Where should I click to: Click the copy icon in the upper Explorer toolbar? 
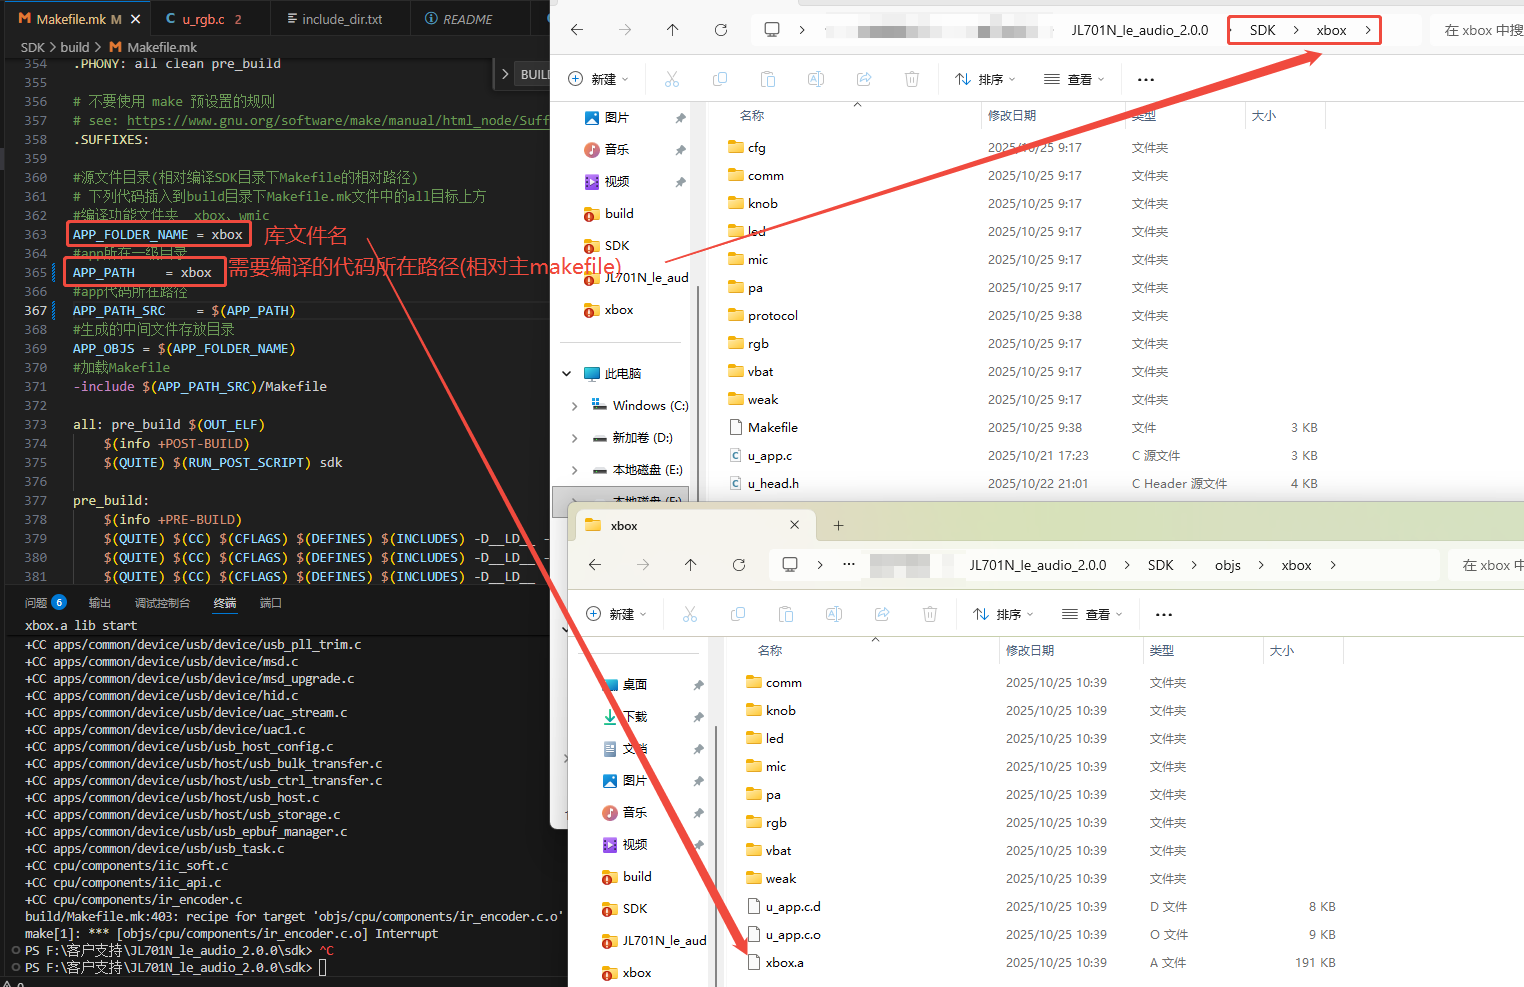pos(720,79)
